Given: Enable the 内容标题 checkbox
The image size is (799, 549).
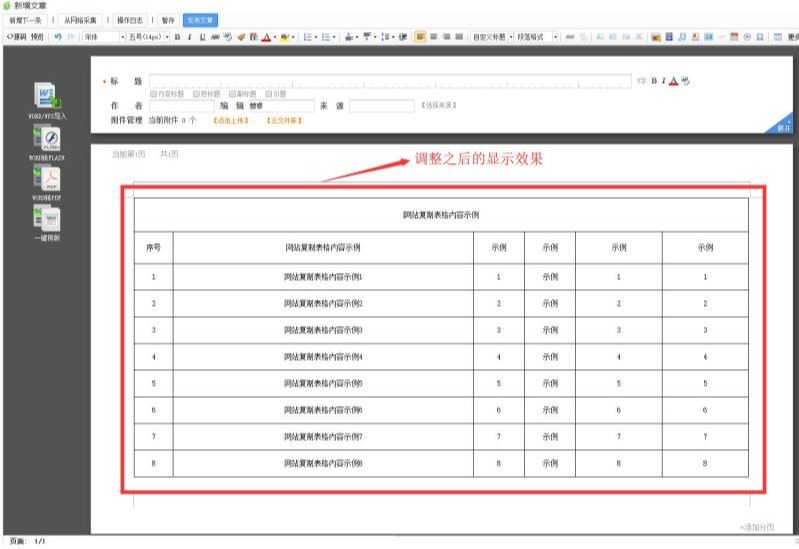Looking at the screenshot, I should click(153, 93).
